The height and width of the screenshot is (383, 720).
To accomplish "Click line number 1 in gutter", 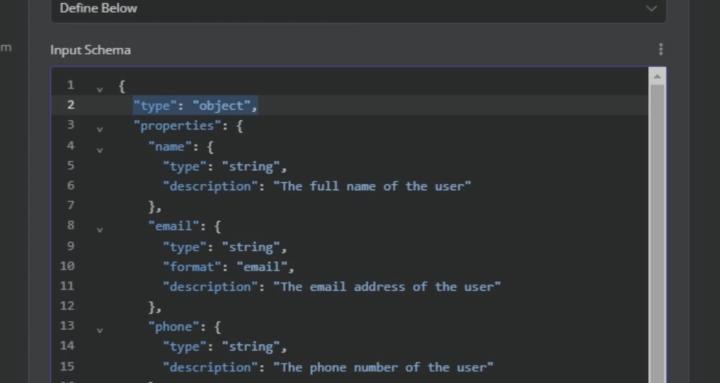I will pos(70,85).
